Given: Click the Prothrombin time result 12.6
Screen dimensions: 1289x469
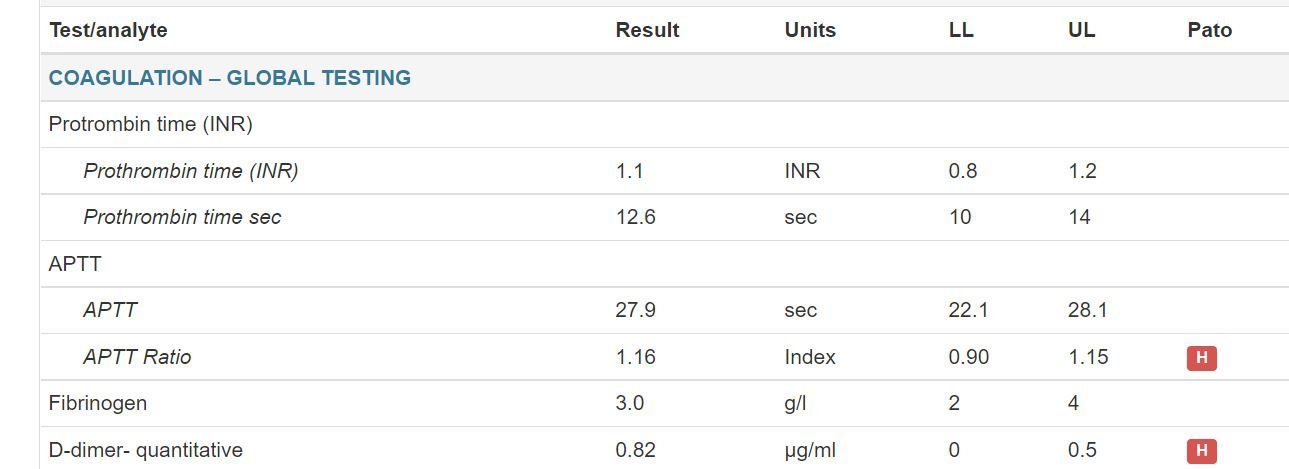Looking at the screenshot, I should click(x=635, y=217).
